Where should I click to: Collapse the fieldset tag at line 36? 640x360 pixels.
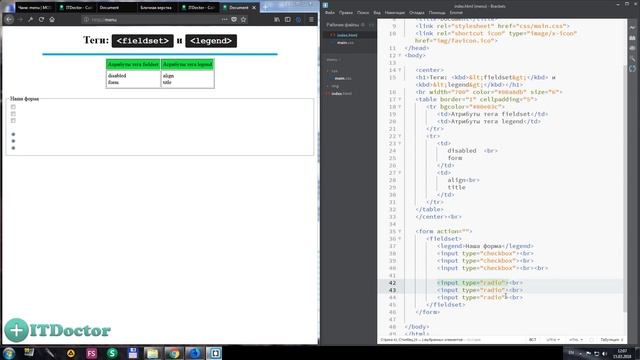[x=400, y=239]
